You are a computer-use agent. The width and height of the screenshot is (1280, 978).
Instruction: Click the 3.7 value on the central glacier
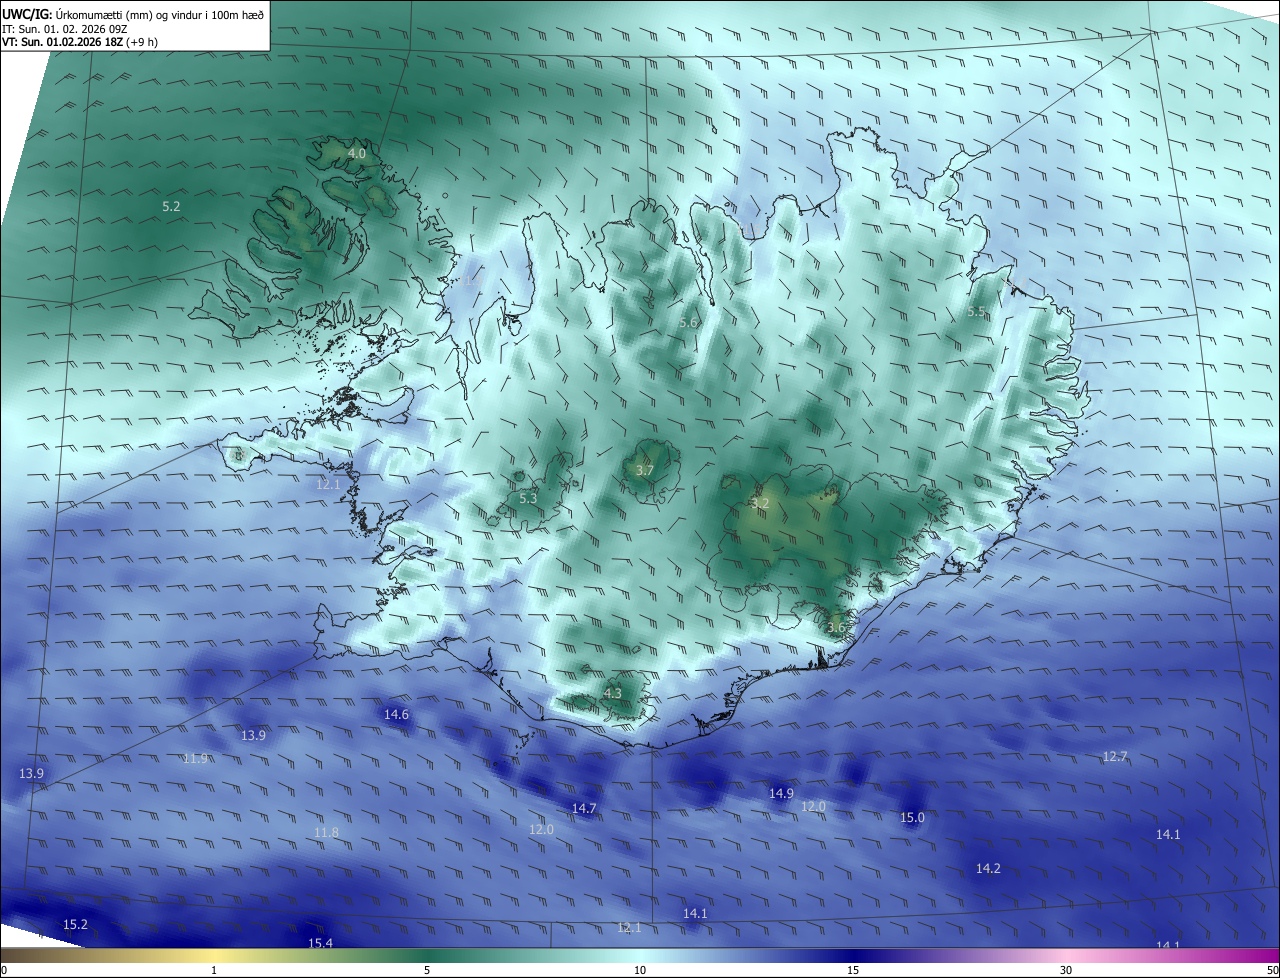coord(645,471)
